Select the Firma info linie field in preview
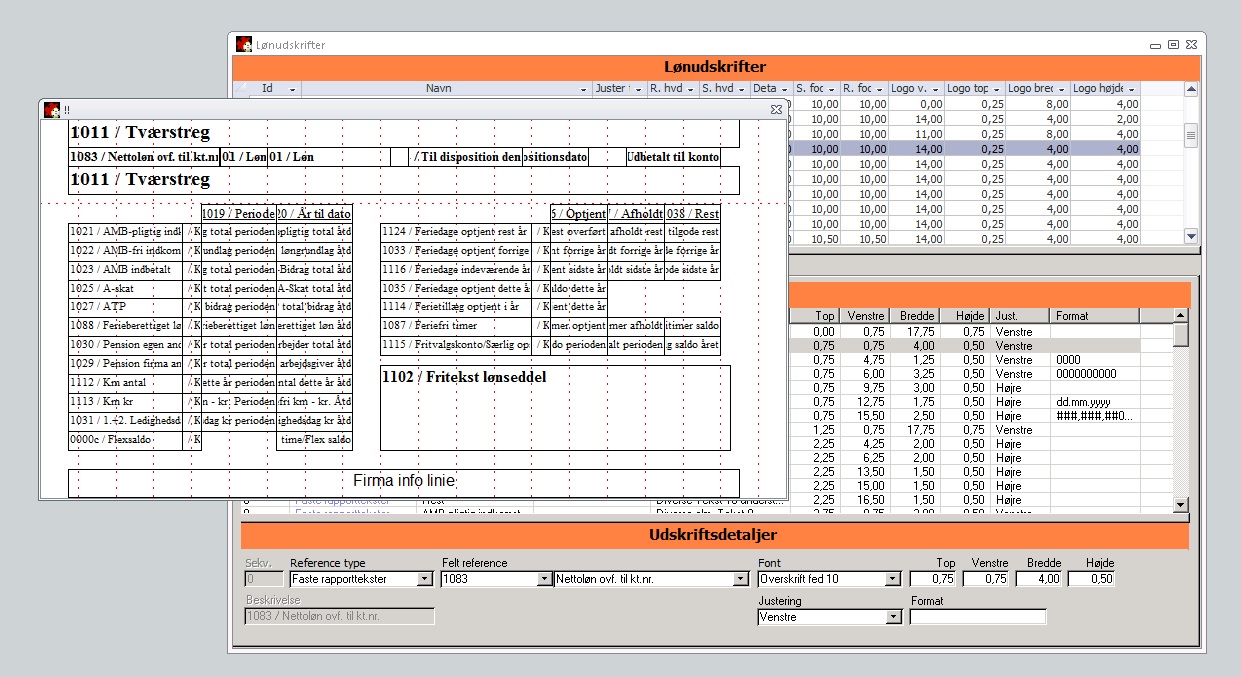Viewport: 1241px width, 677px height. (403, 482)
